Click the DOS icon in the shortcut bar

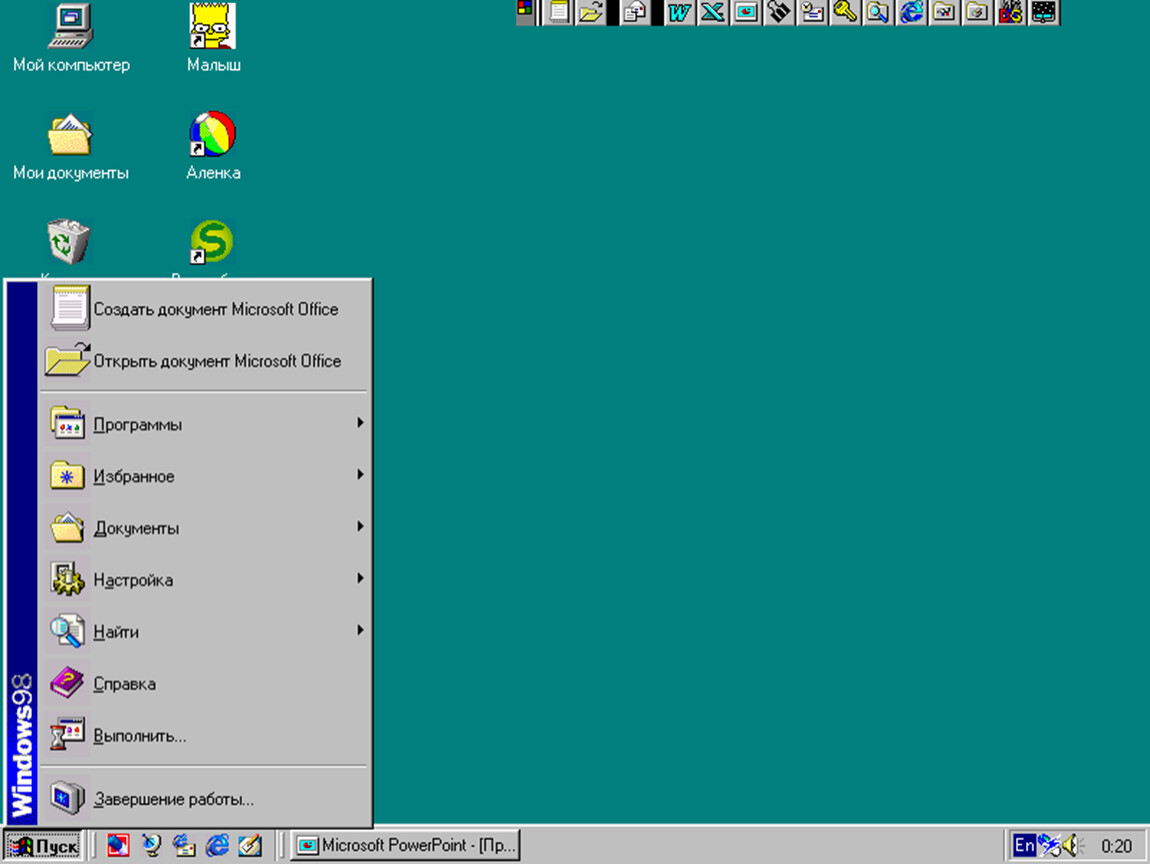pos(1011,12)
